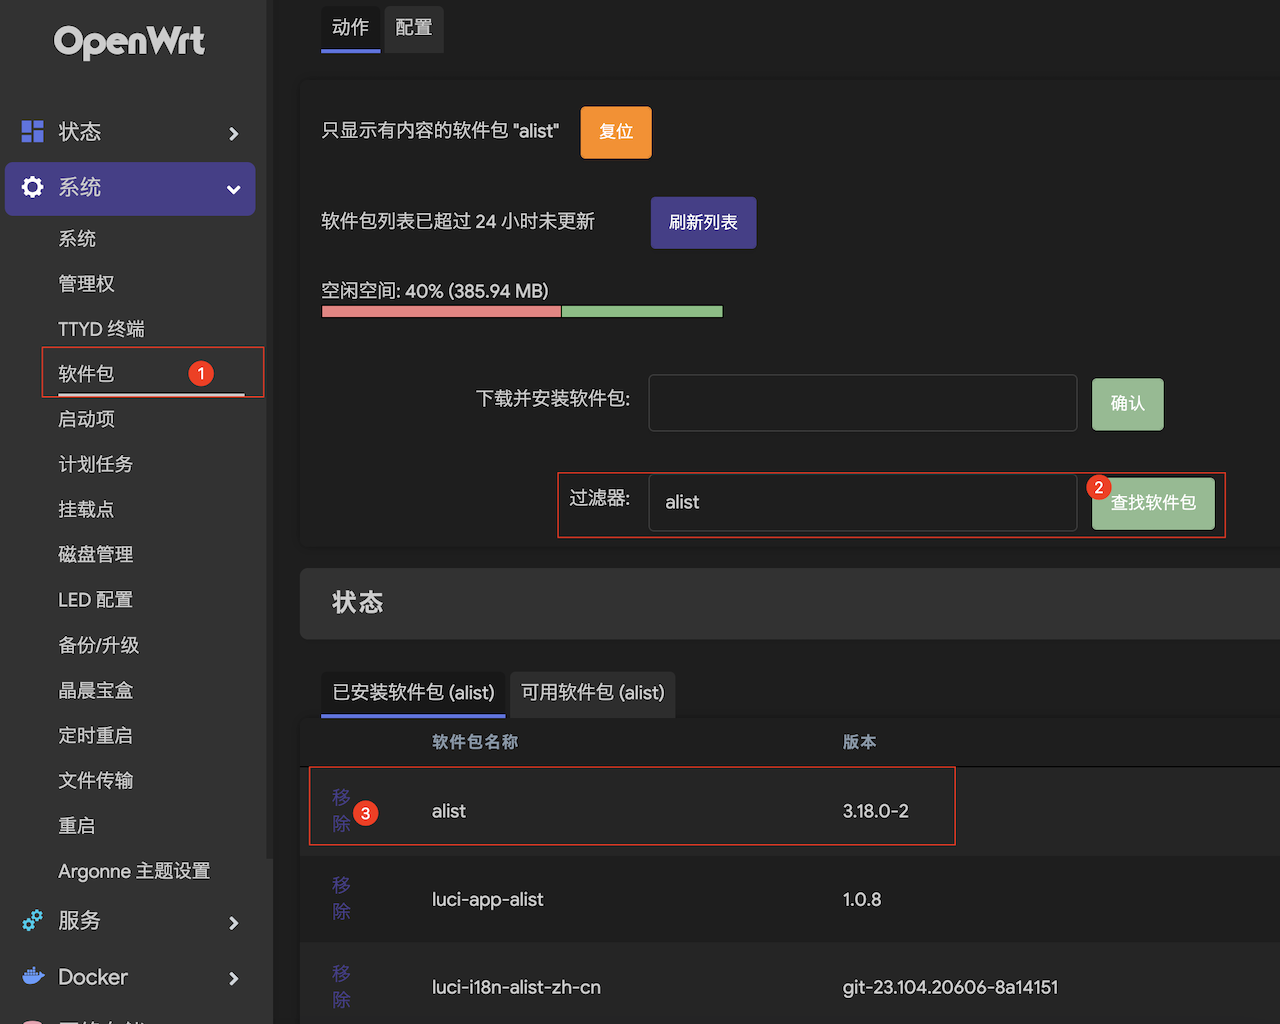The image size is (1280, 1024).
Task: Open 软件包 in the sidebar menu
Action: pos(87,374)
